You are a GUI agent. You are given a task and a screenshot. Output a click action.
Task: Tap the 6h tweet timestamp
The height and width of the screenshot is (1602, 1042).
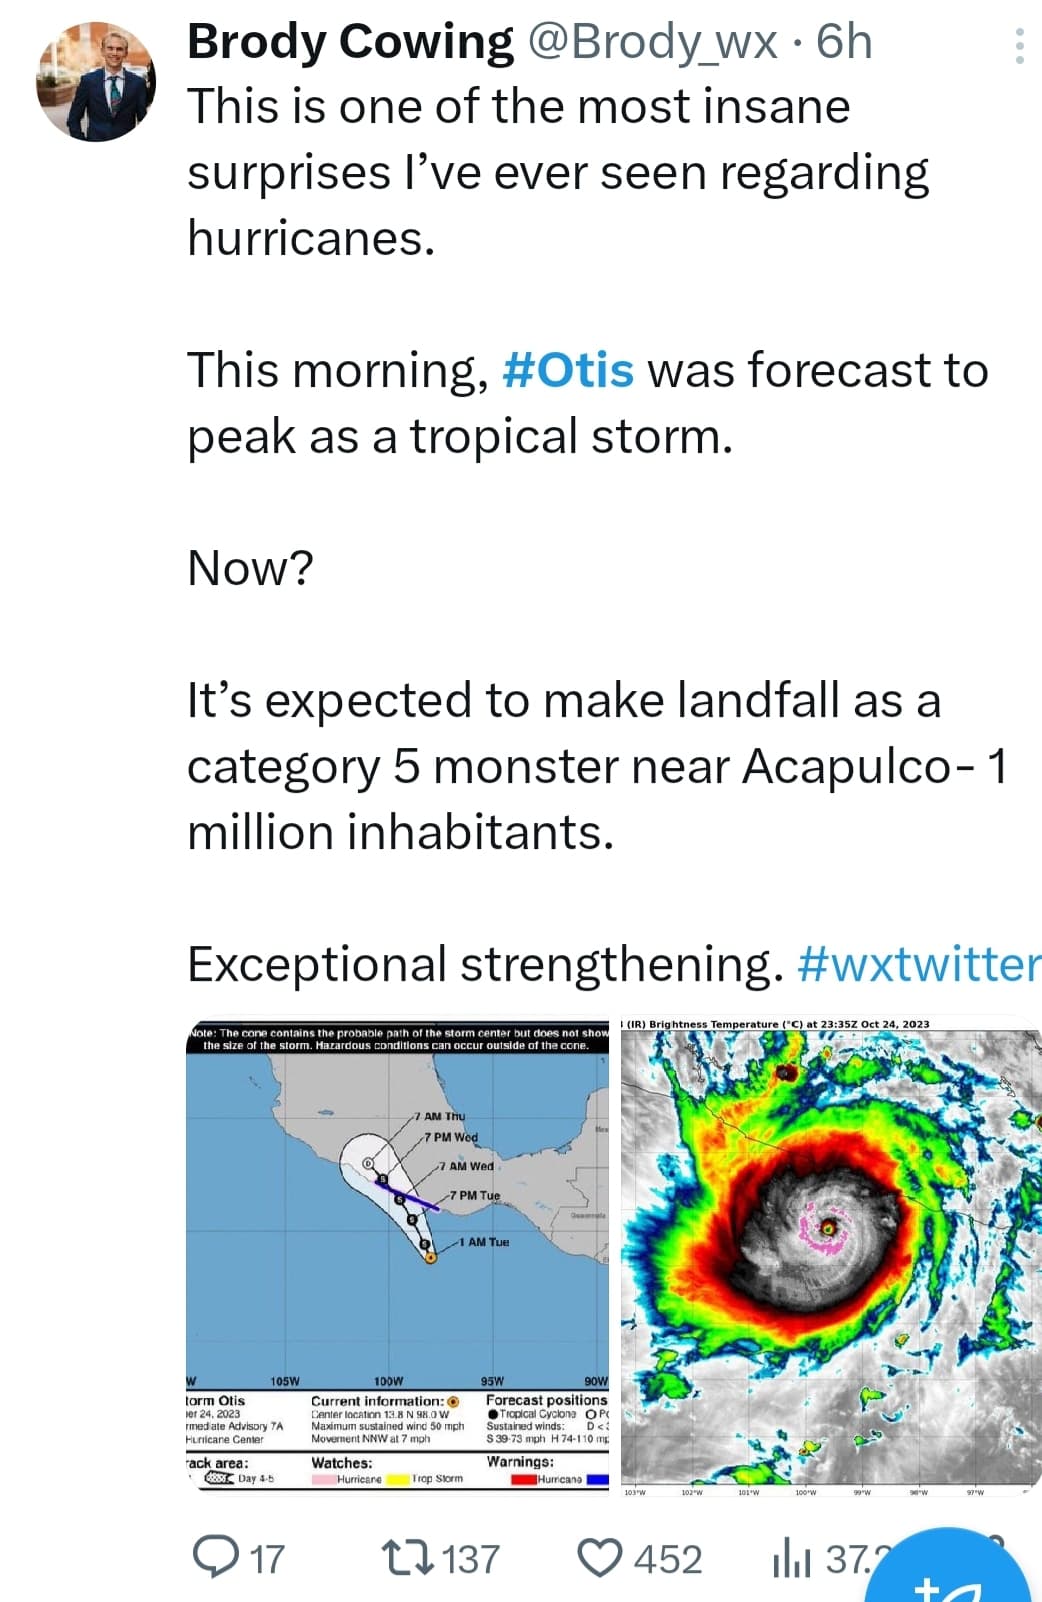pyautogui.click(x=844, y=42)
